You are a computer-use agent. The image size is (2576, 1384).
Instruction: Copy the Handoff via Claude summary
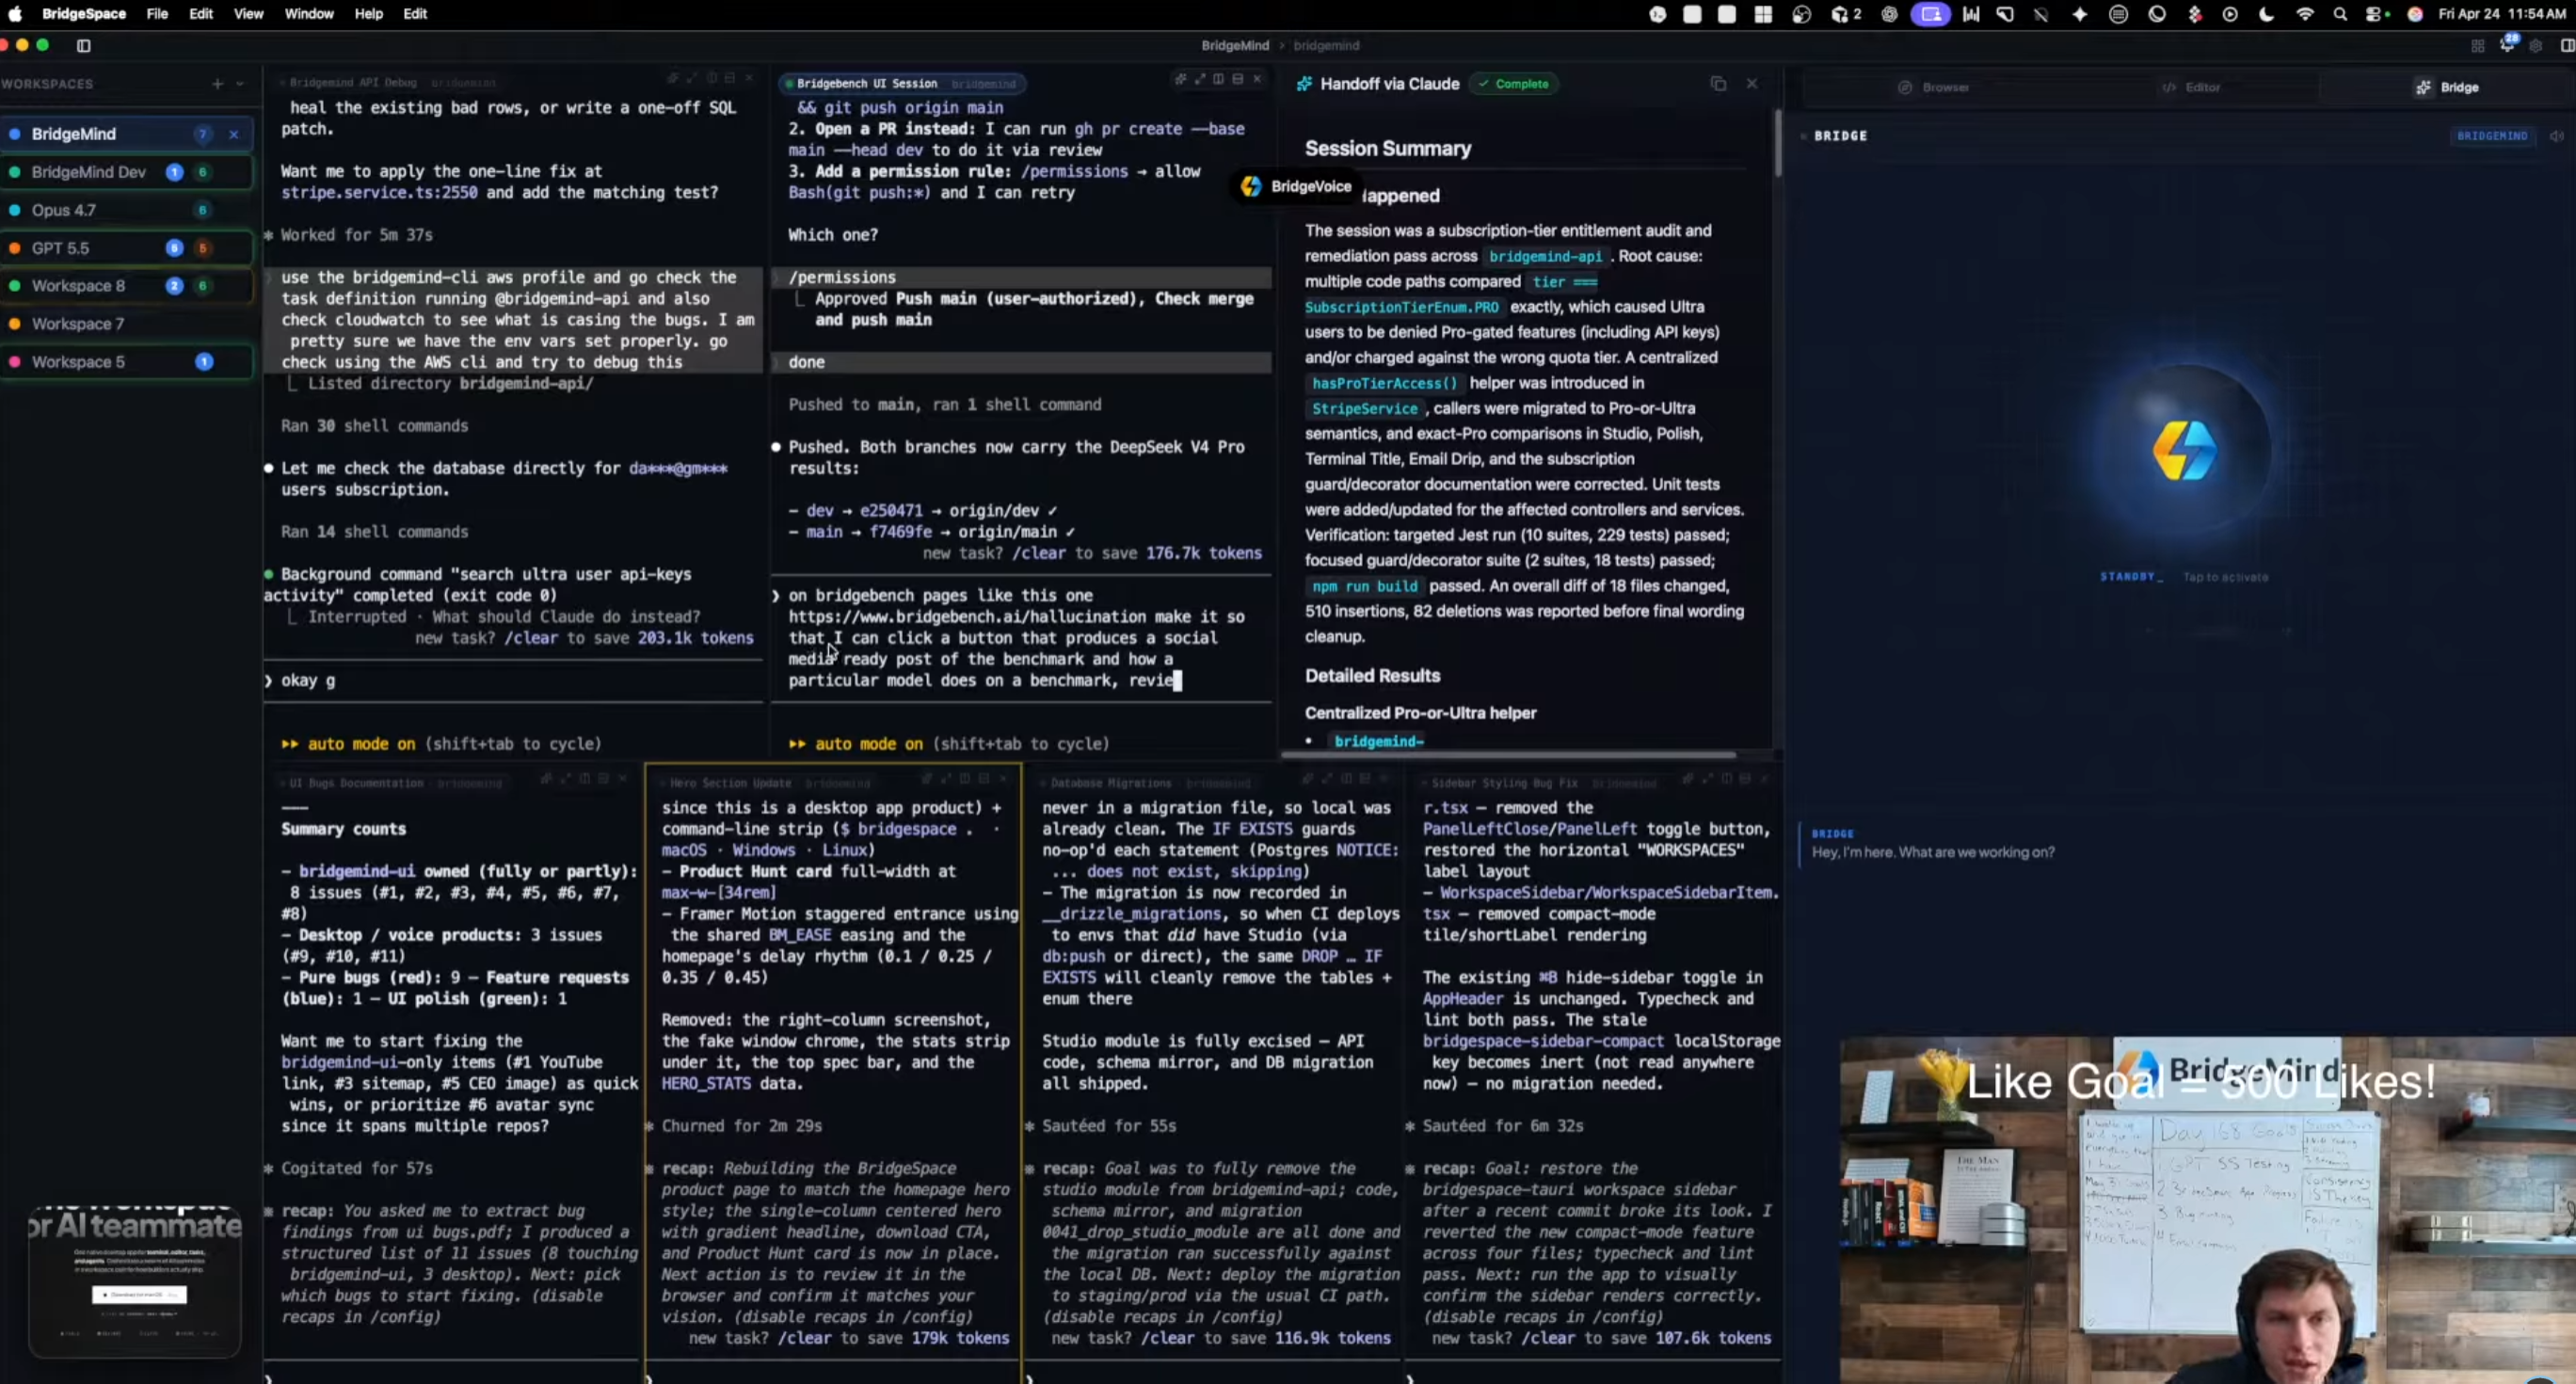[1718, 84]
